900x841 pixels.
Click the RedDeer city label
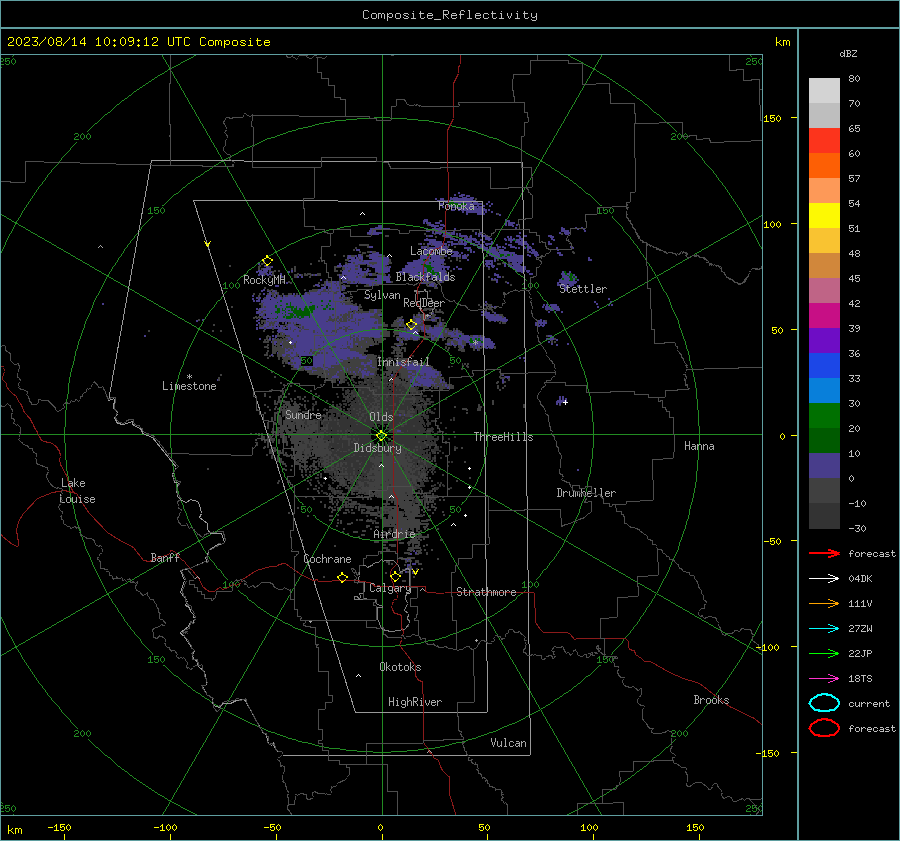point(424,303)
